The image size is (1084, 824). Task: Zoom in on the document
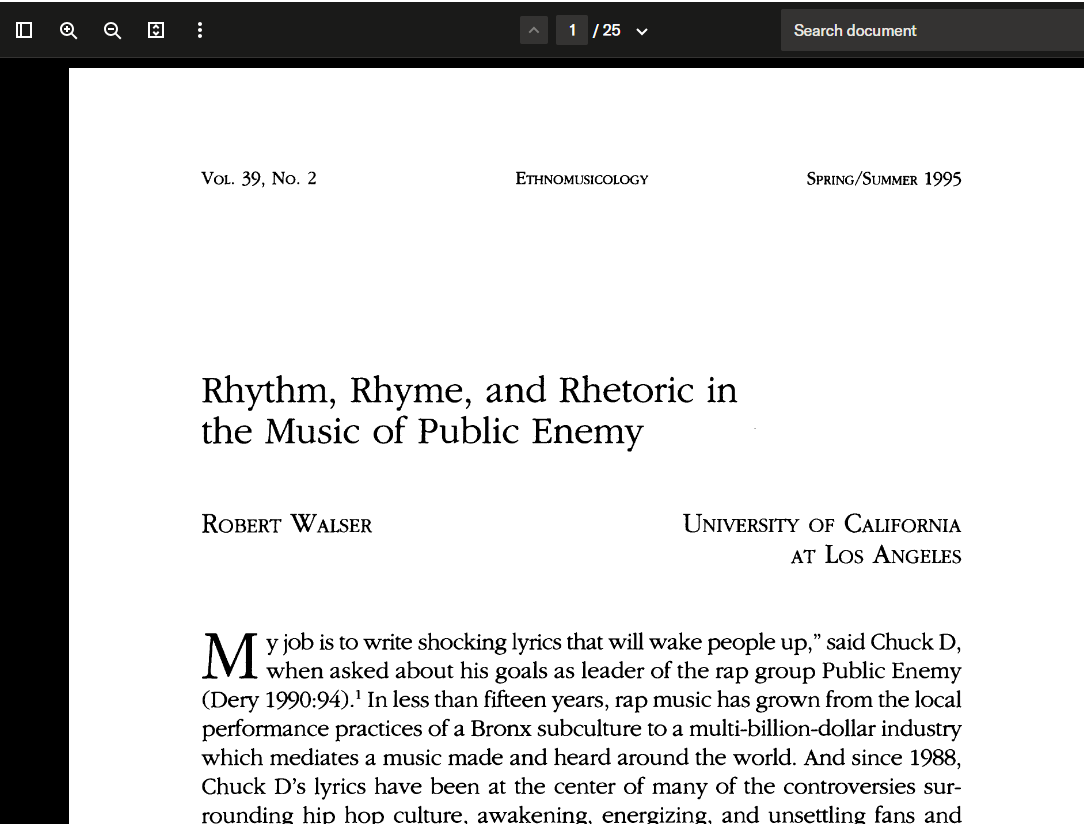pos(68,30)
